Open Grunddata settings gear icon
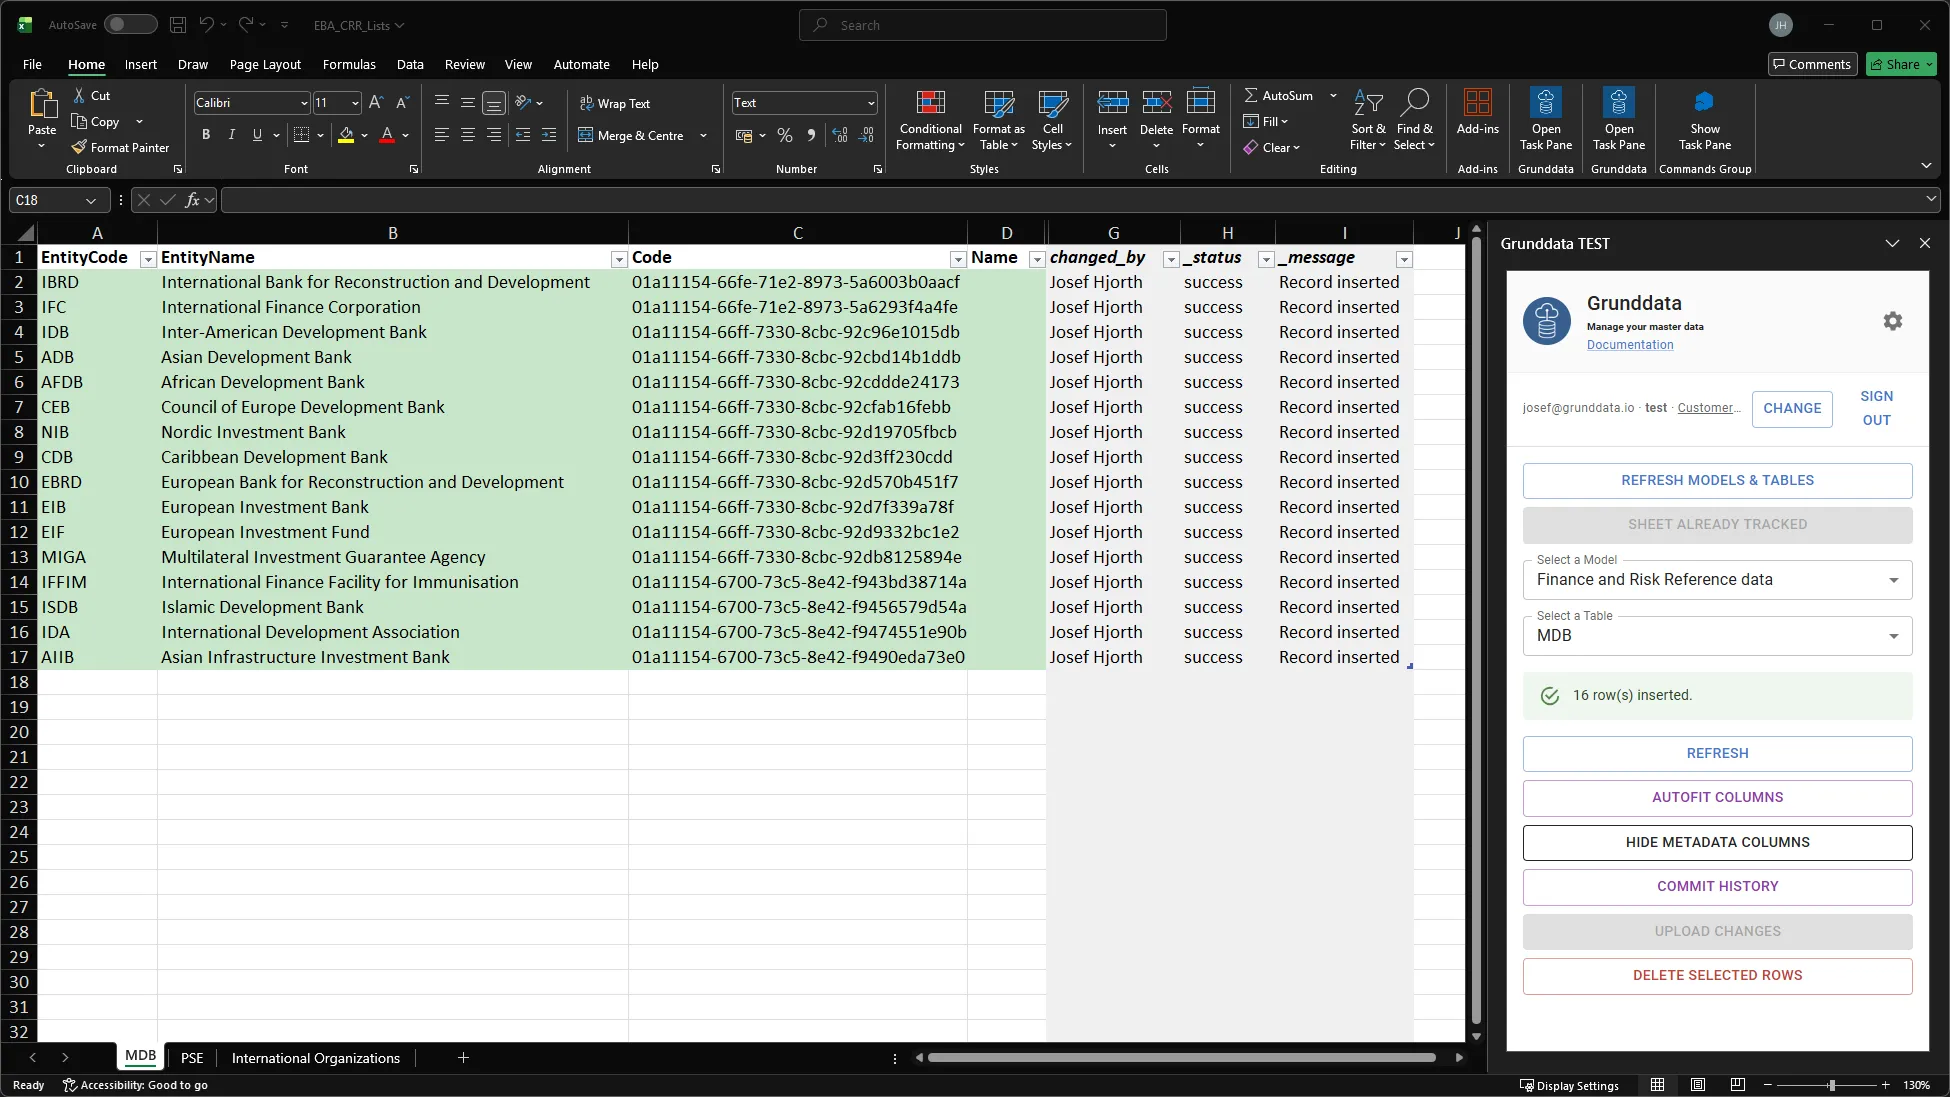The width and height of the screenshot is (1950, 1097). [1892, 321]
